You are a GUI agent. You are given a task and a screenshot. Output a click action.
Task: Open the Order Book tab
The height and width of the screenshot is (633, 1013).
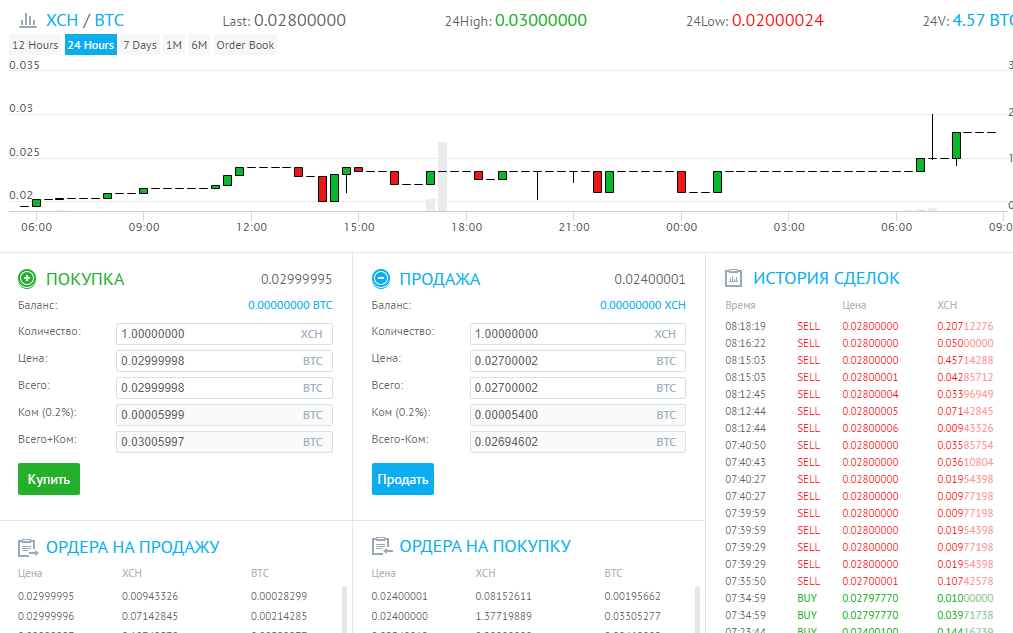(x=245, y=44)
